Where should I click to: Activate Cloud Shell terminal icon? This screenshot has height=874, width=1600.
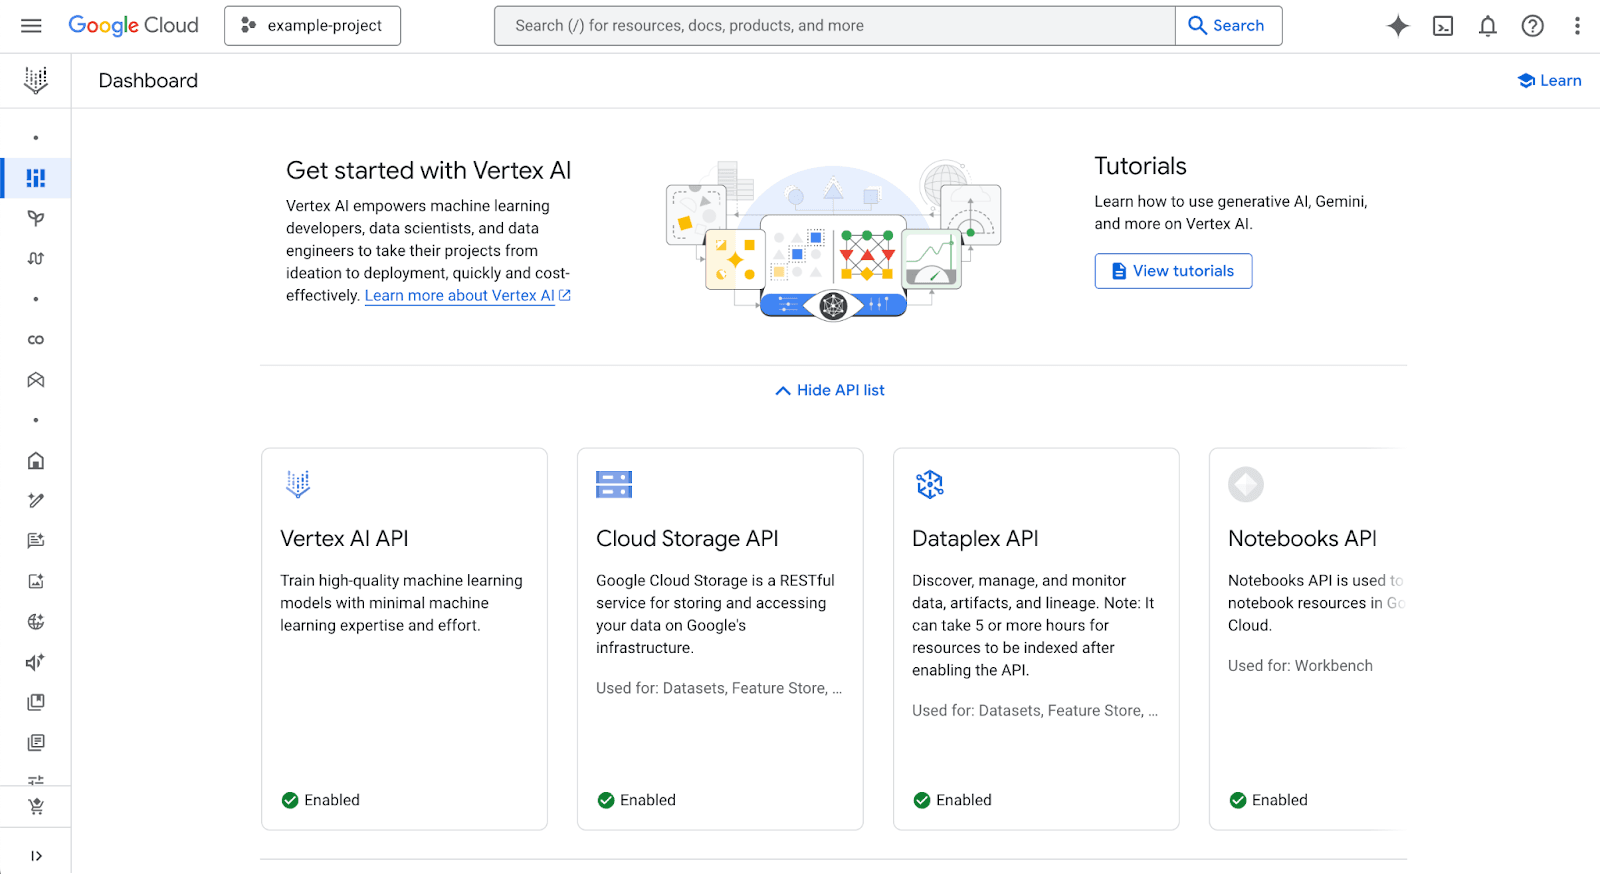pos(1443,26)
